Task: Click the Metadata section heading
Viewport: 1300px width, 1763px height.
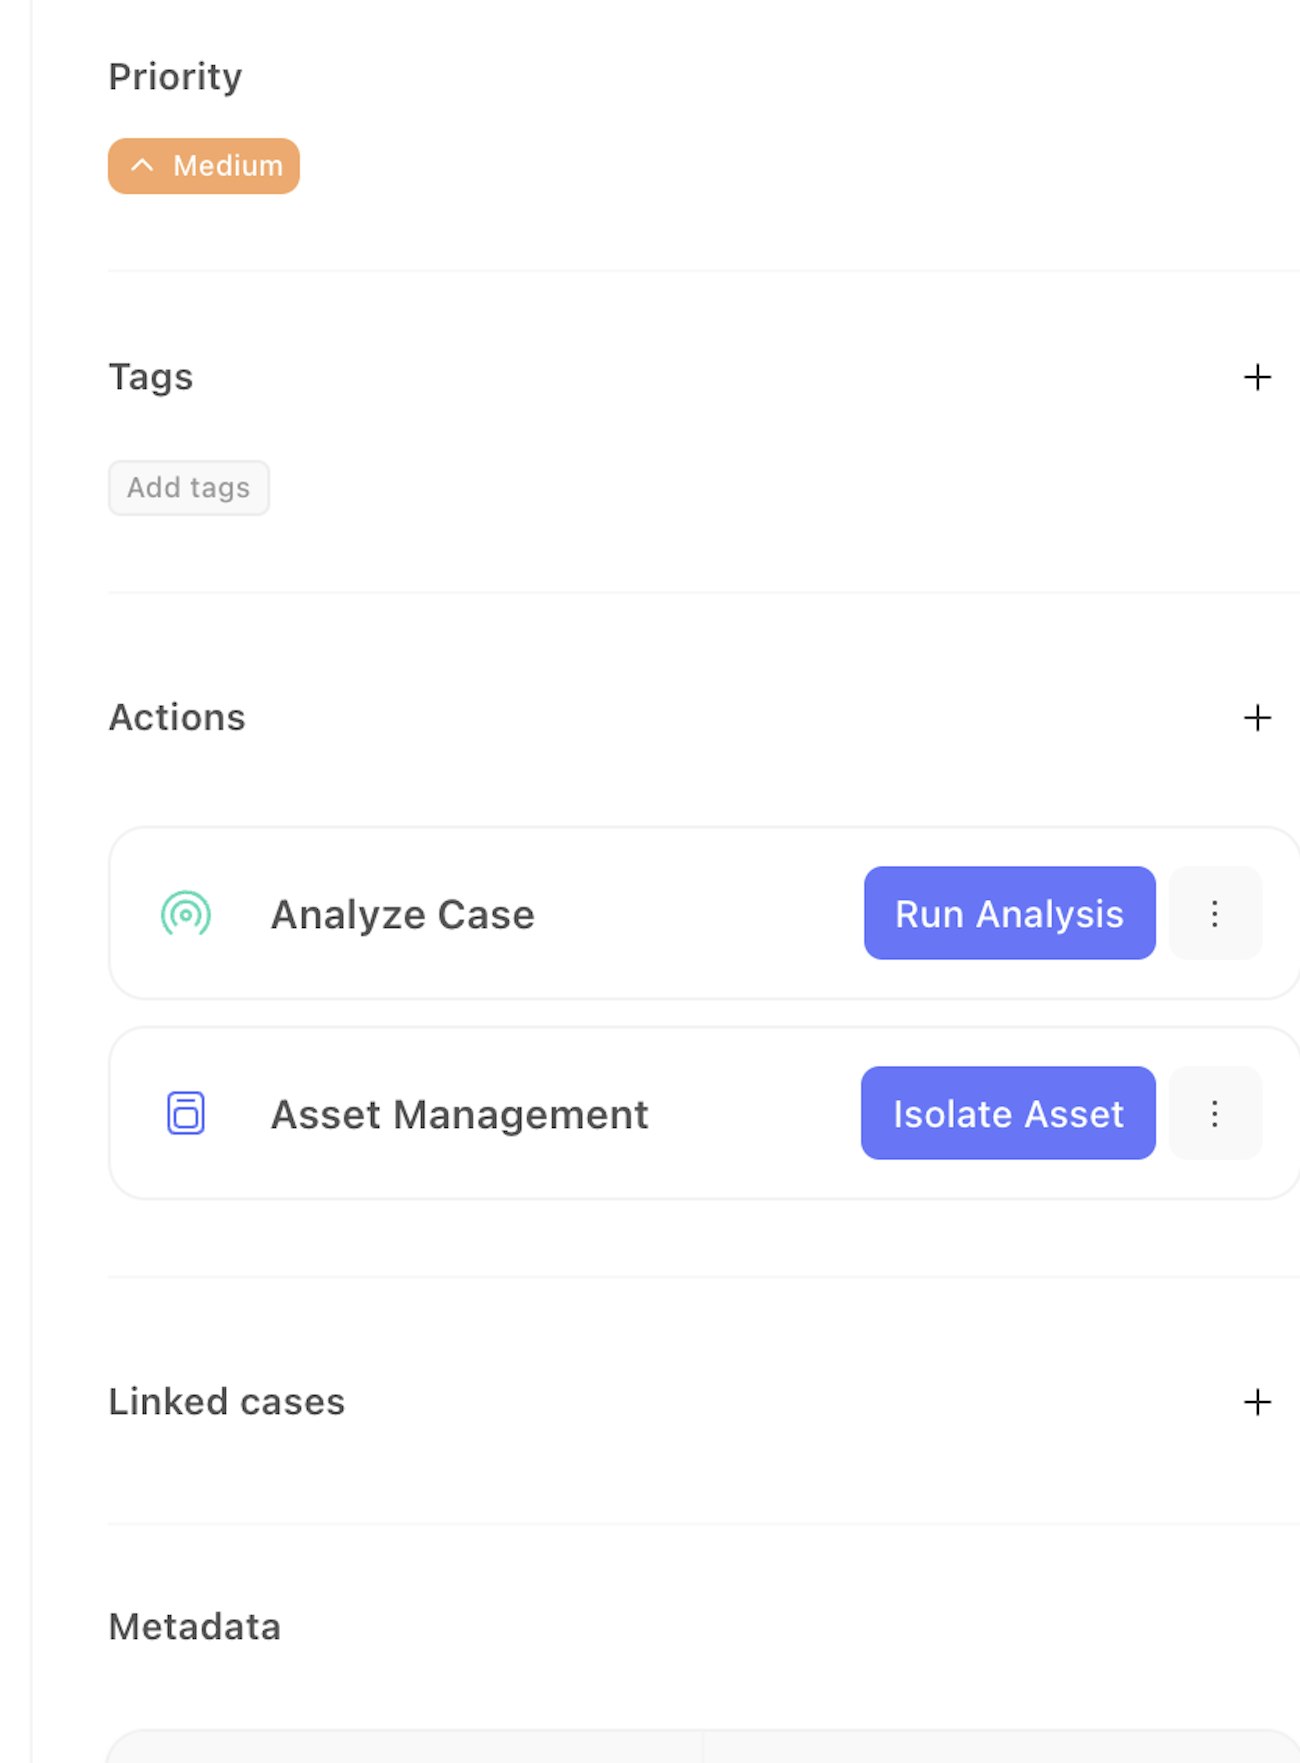Action: click(x=195, y=1627)
